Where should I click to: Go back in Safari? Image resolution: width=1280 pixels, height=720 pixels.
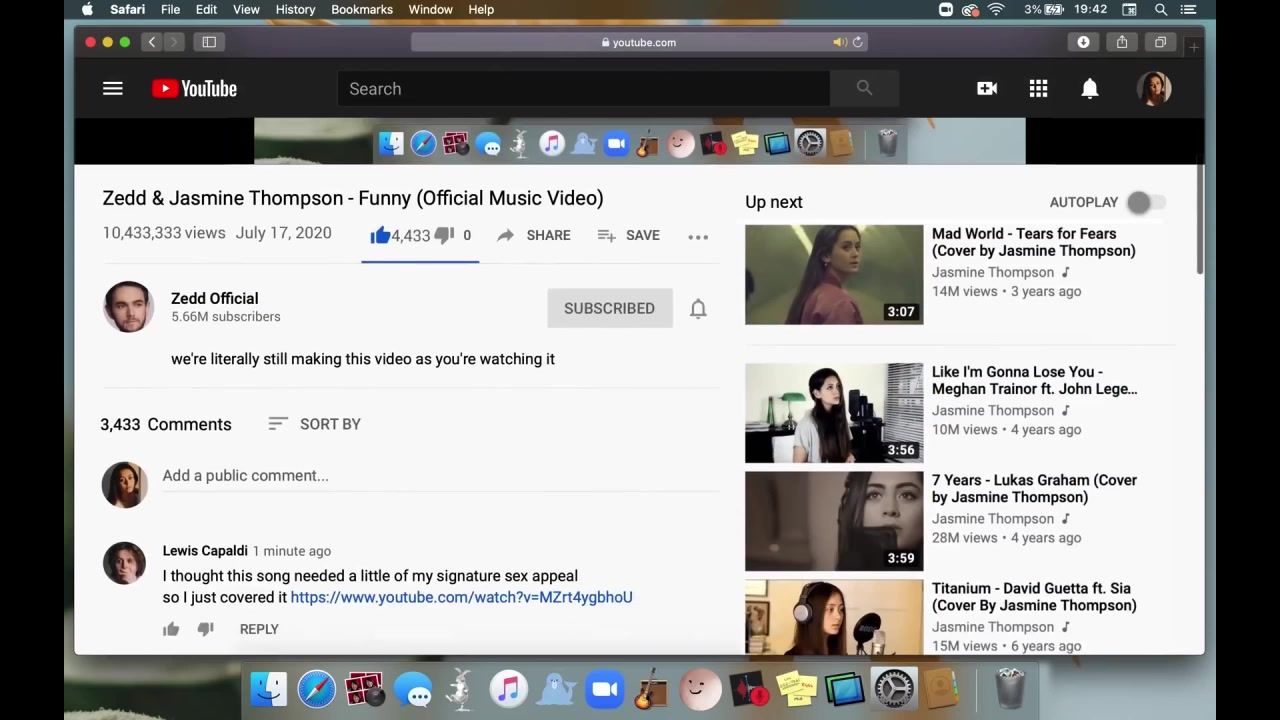tap(151, 42)
